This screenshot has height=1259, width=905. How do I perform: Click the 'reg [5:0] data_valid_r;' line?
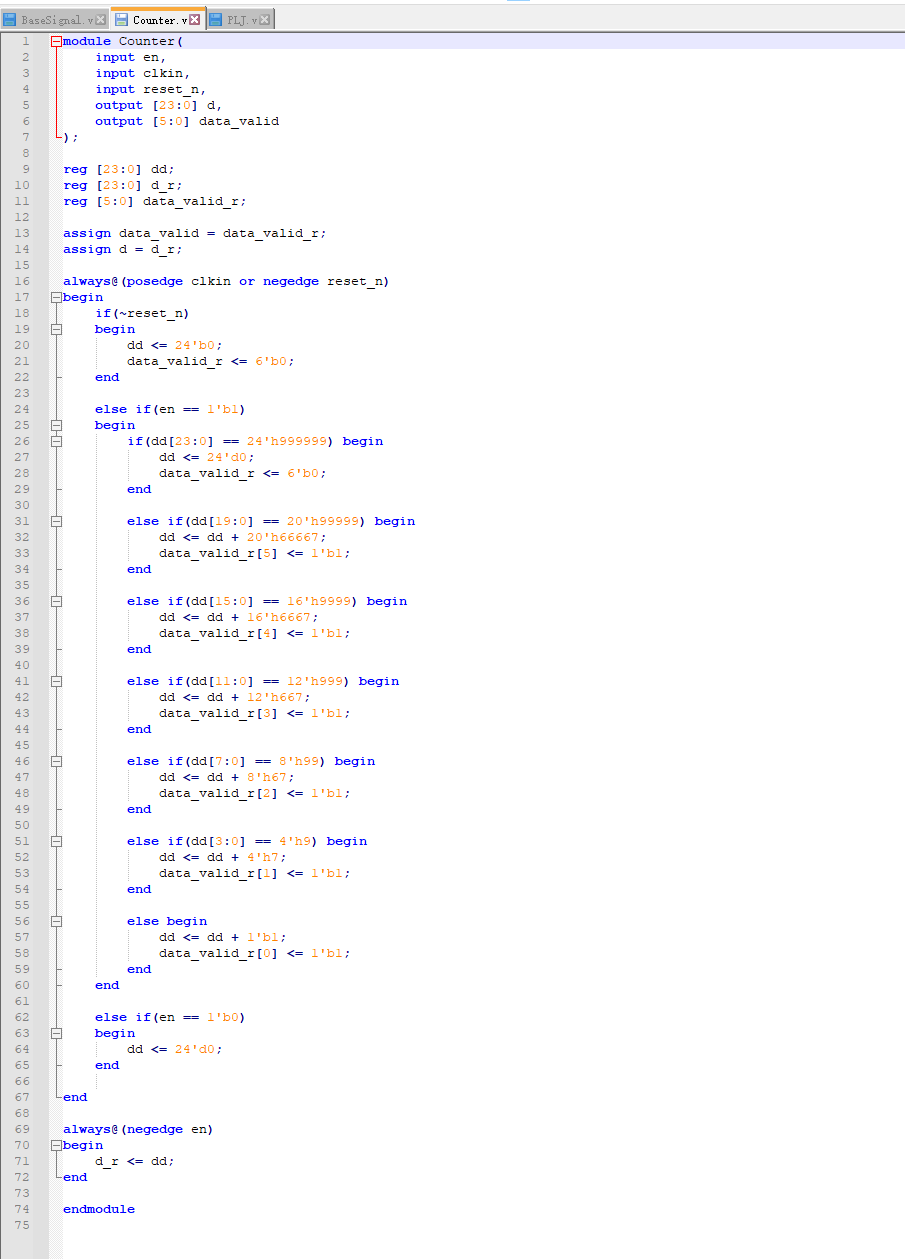point(155,201)
